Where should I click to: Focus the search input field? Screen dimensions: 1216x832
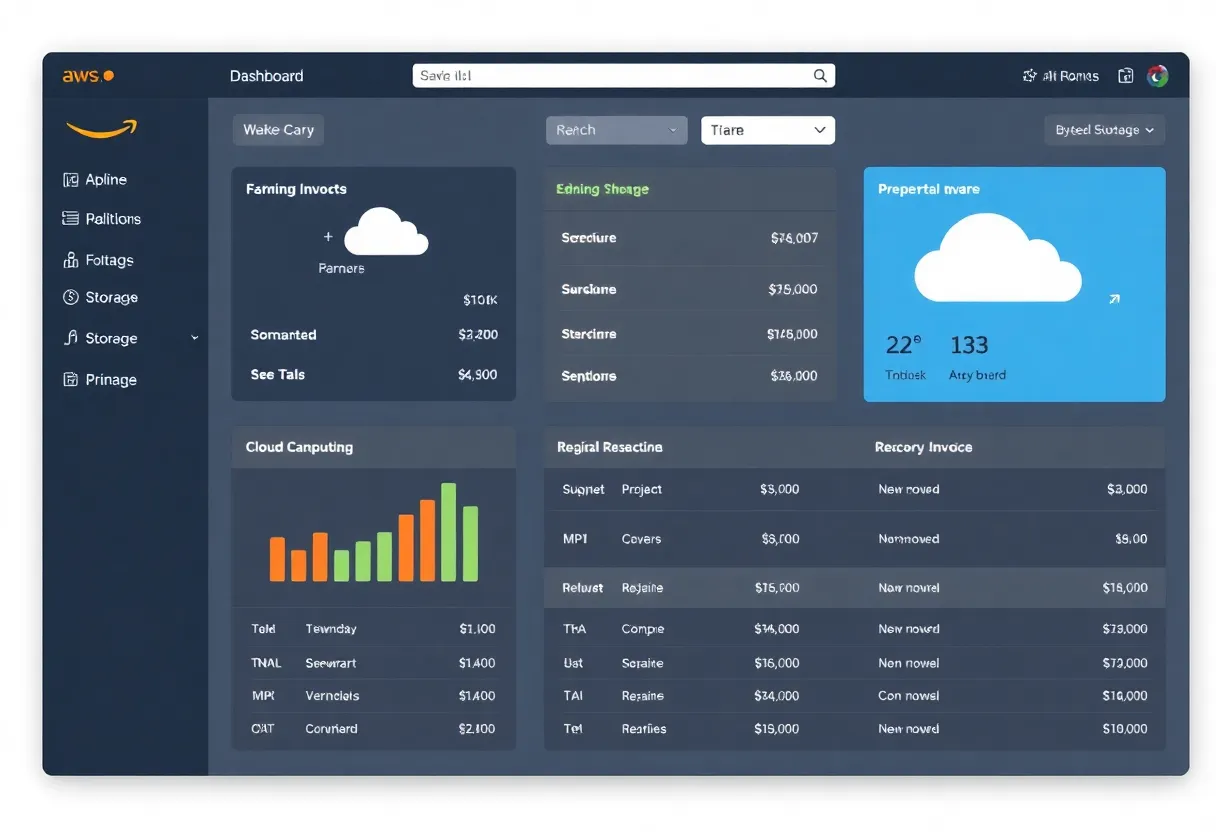(624, 76)
